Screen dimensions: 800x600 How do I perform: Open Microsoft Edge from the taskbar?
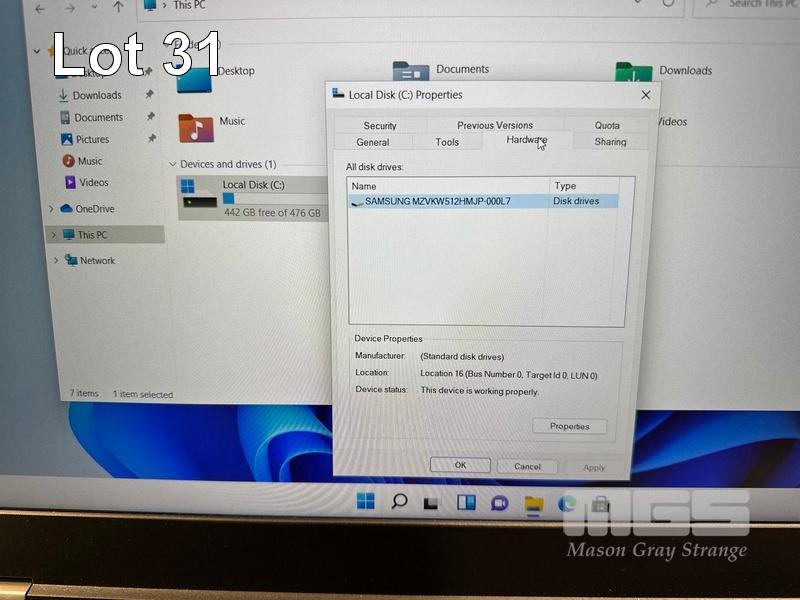567,504
